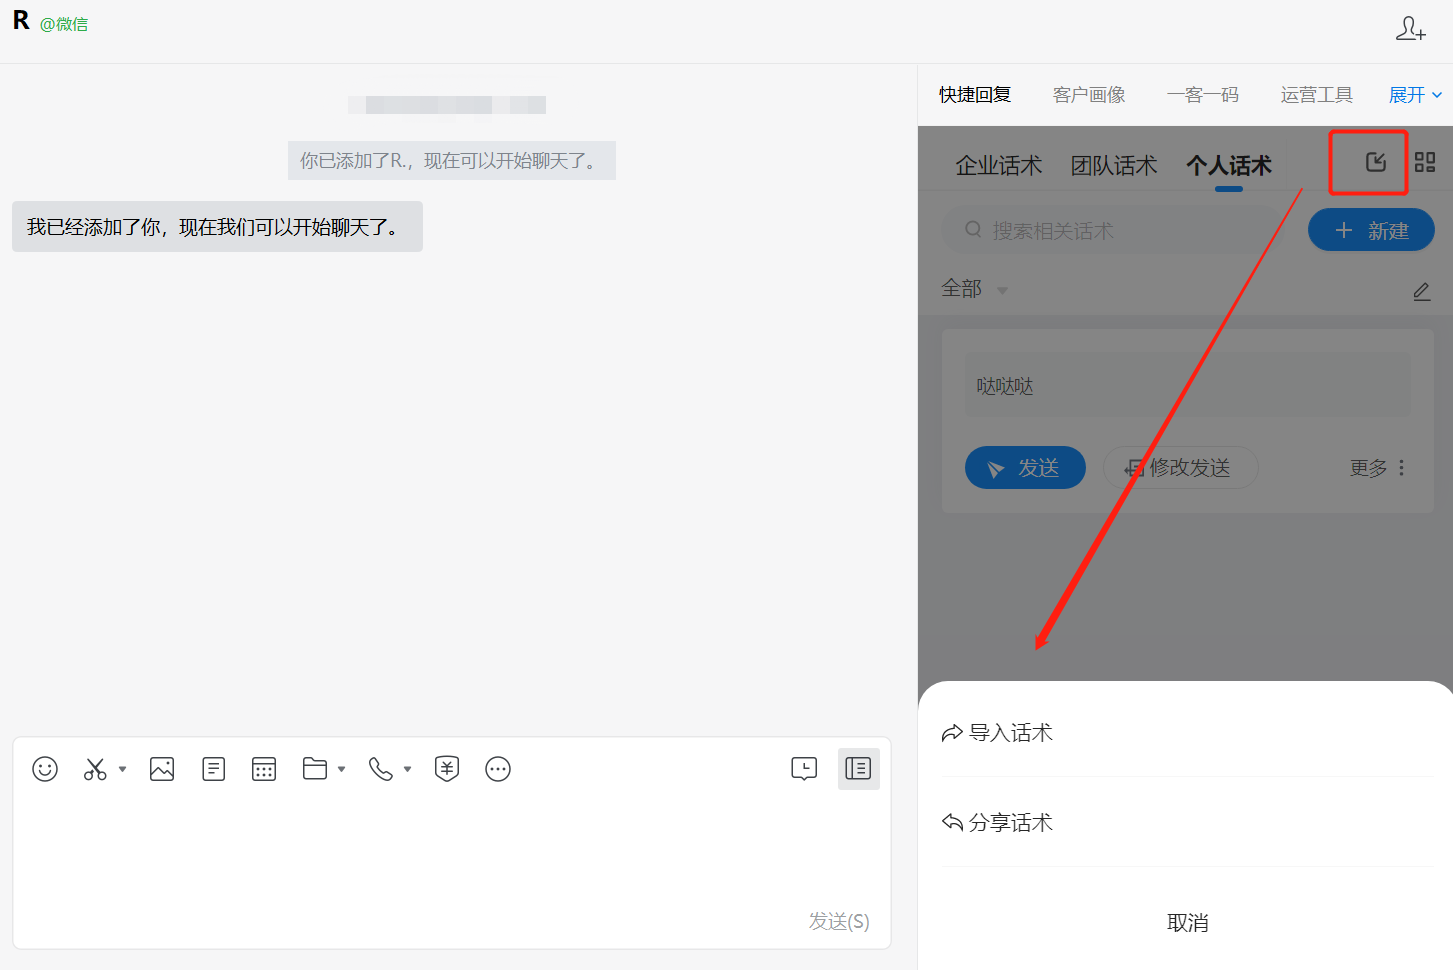This screenshot has width=1453, height=970.
Task: Toggle the sidebar panel icon
Action: pyautogui.click(x=858, y=769)
